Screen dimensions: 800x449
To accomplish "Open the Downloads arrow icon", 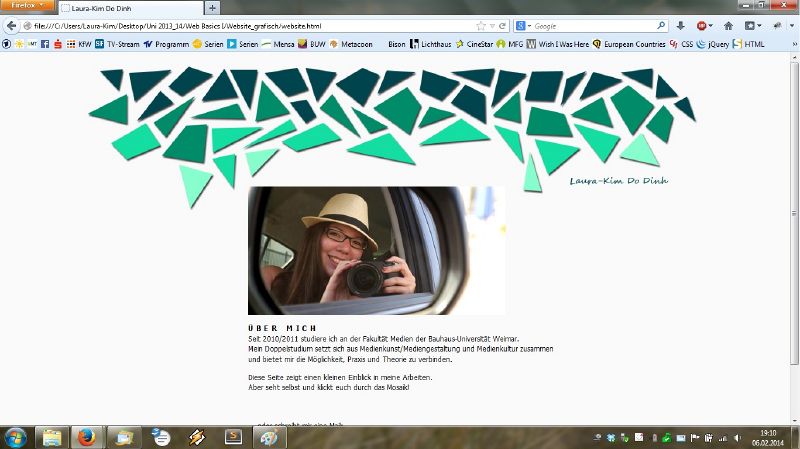I will click(x=680, y=26).
